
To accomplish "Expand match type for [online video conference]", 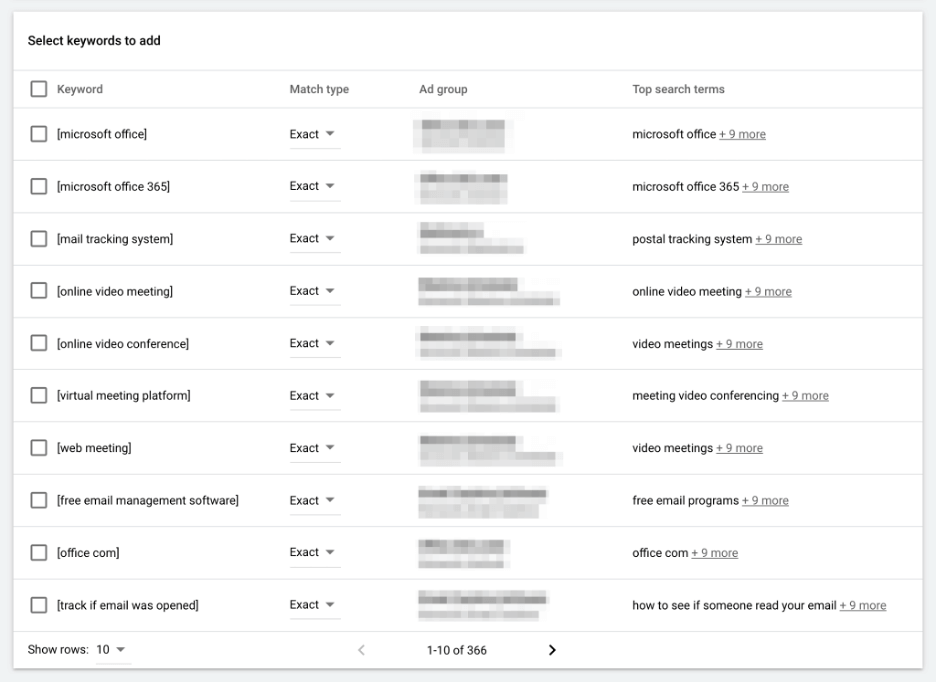I will click(315, 343).
